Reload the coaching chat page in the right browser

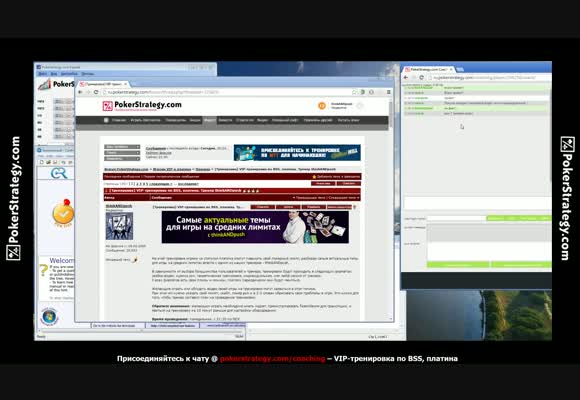click(x=421, y=78)
